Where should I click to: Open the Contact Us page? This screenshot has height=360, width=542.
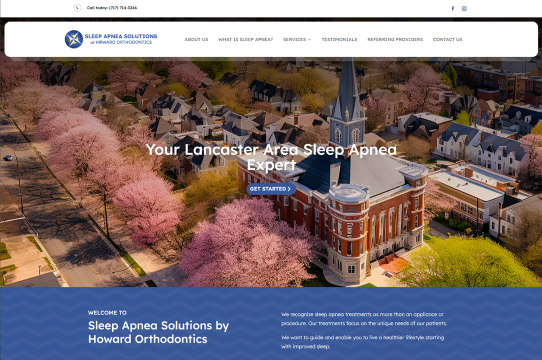coord(448,39)
